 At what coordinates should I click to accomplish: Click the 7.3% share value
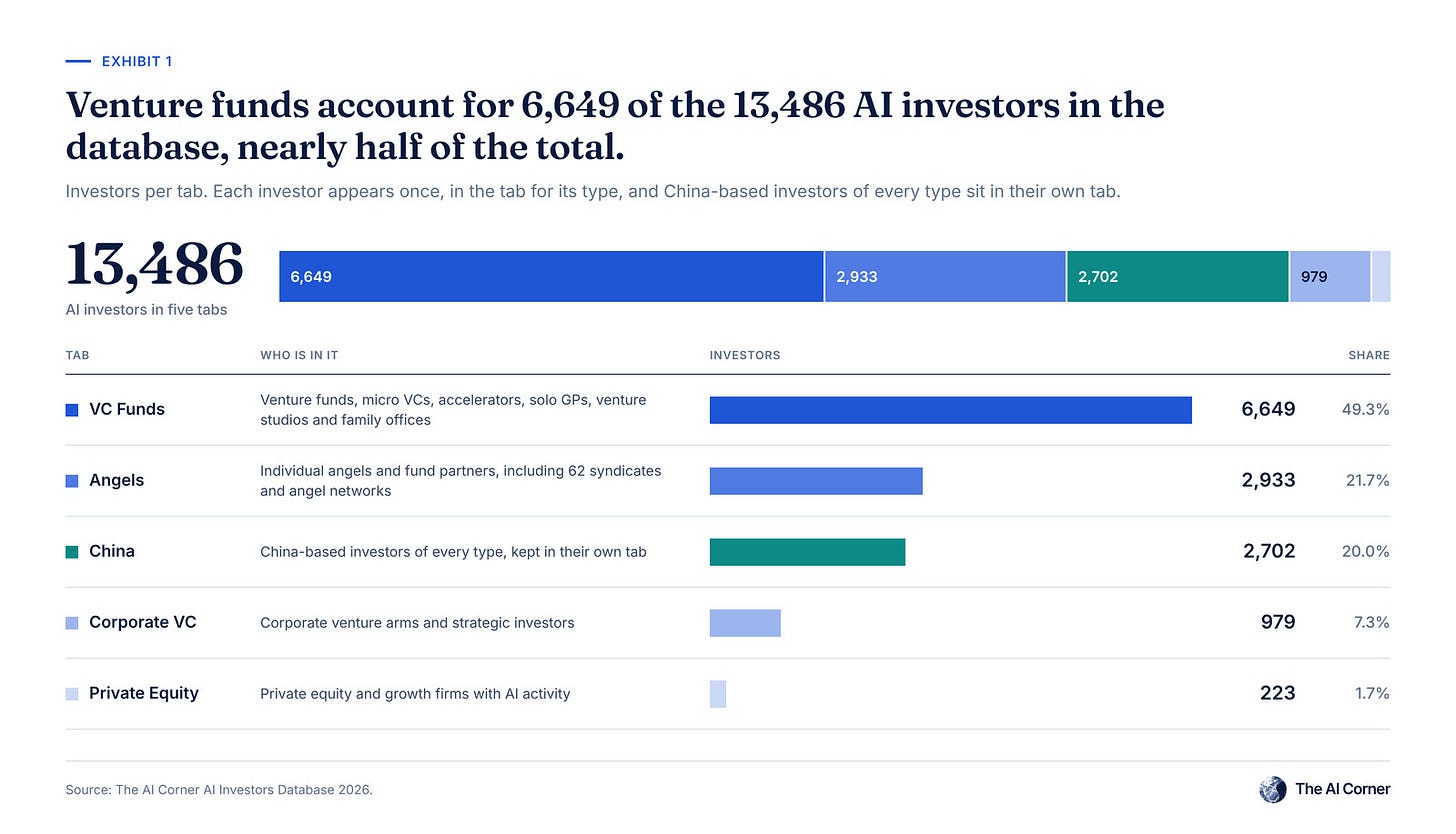[x=1372, y=622]
